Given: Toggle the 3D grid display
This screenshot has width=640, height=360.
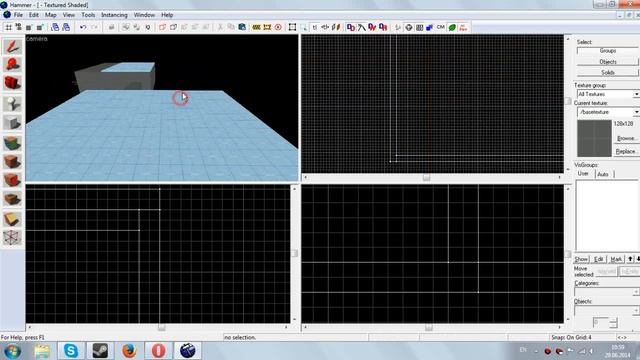Looking at the screenshot, I should point(18,27).
